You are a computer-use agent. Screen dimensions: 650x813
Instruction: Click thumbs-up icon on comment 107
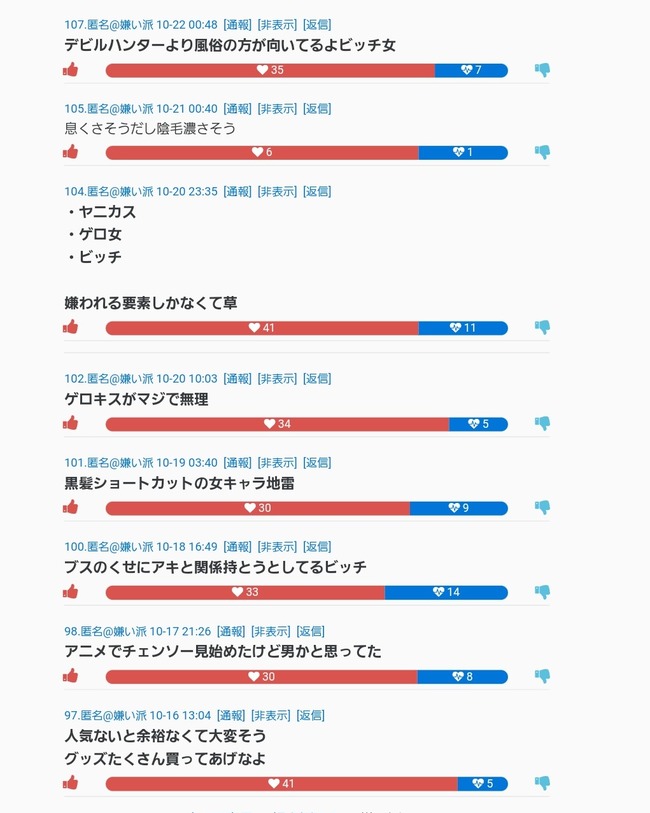pos(71,70)
